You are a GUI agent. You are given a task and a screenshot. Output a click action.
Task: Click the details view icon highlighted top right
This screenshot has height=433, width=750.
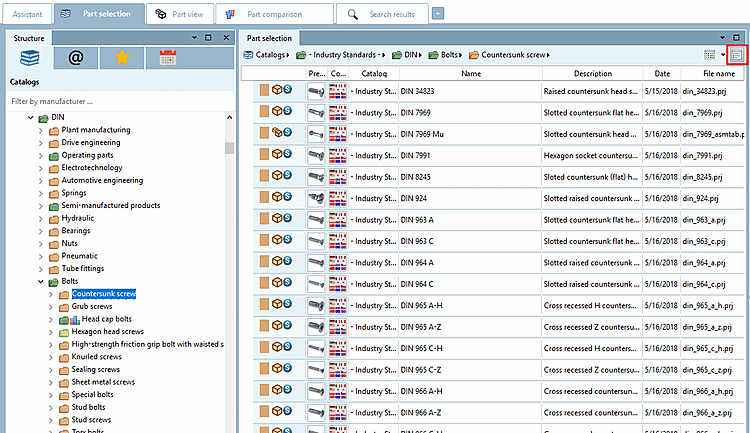point(736,55)
